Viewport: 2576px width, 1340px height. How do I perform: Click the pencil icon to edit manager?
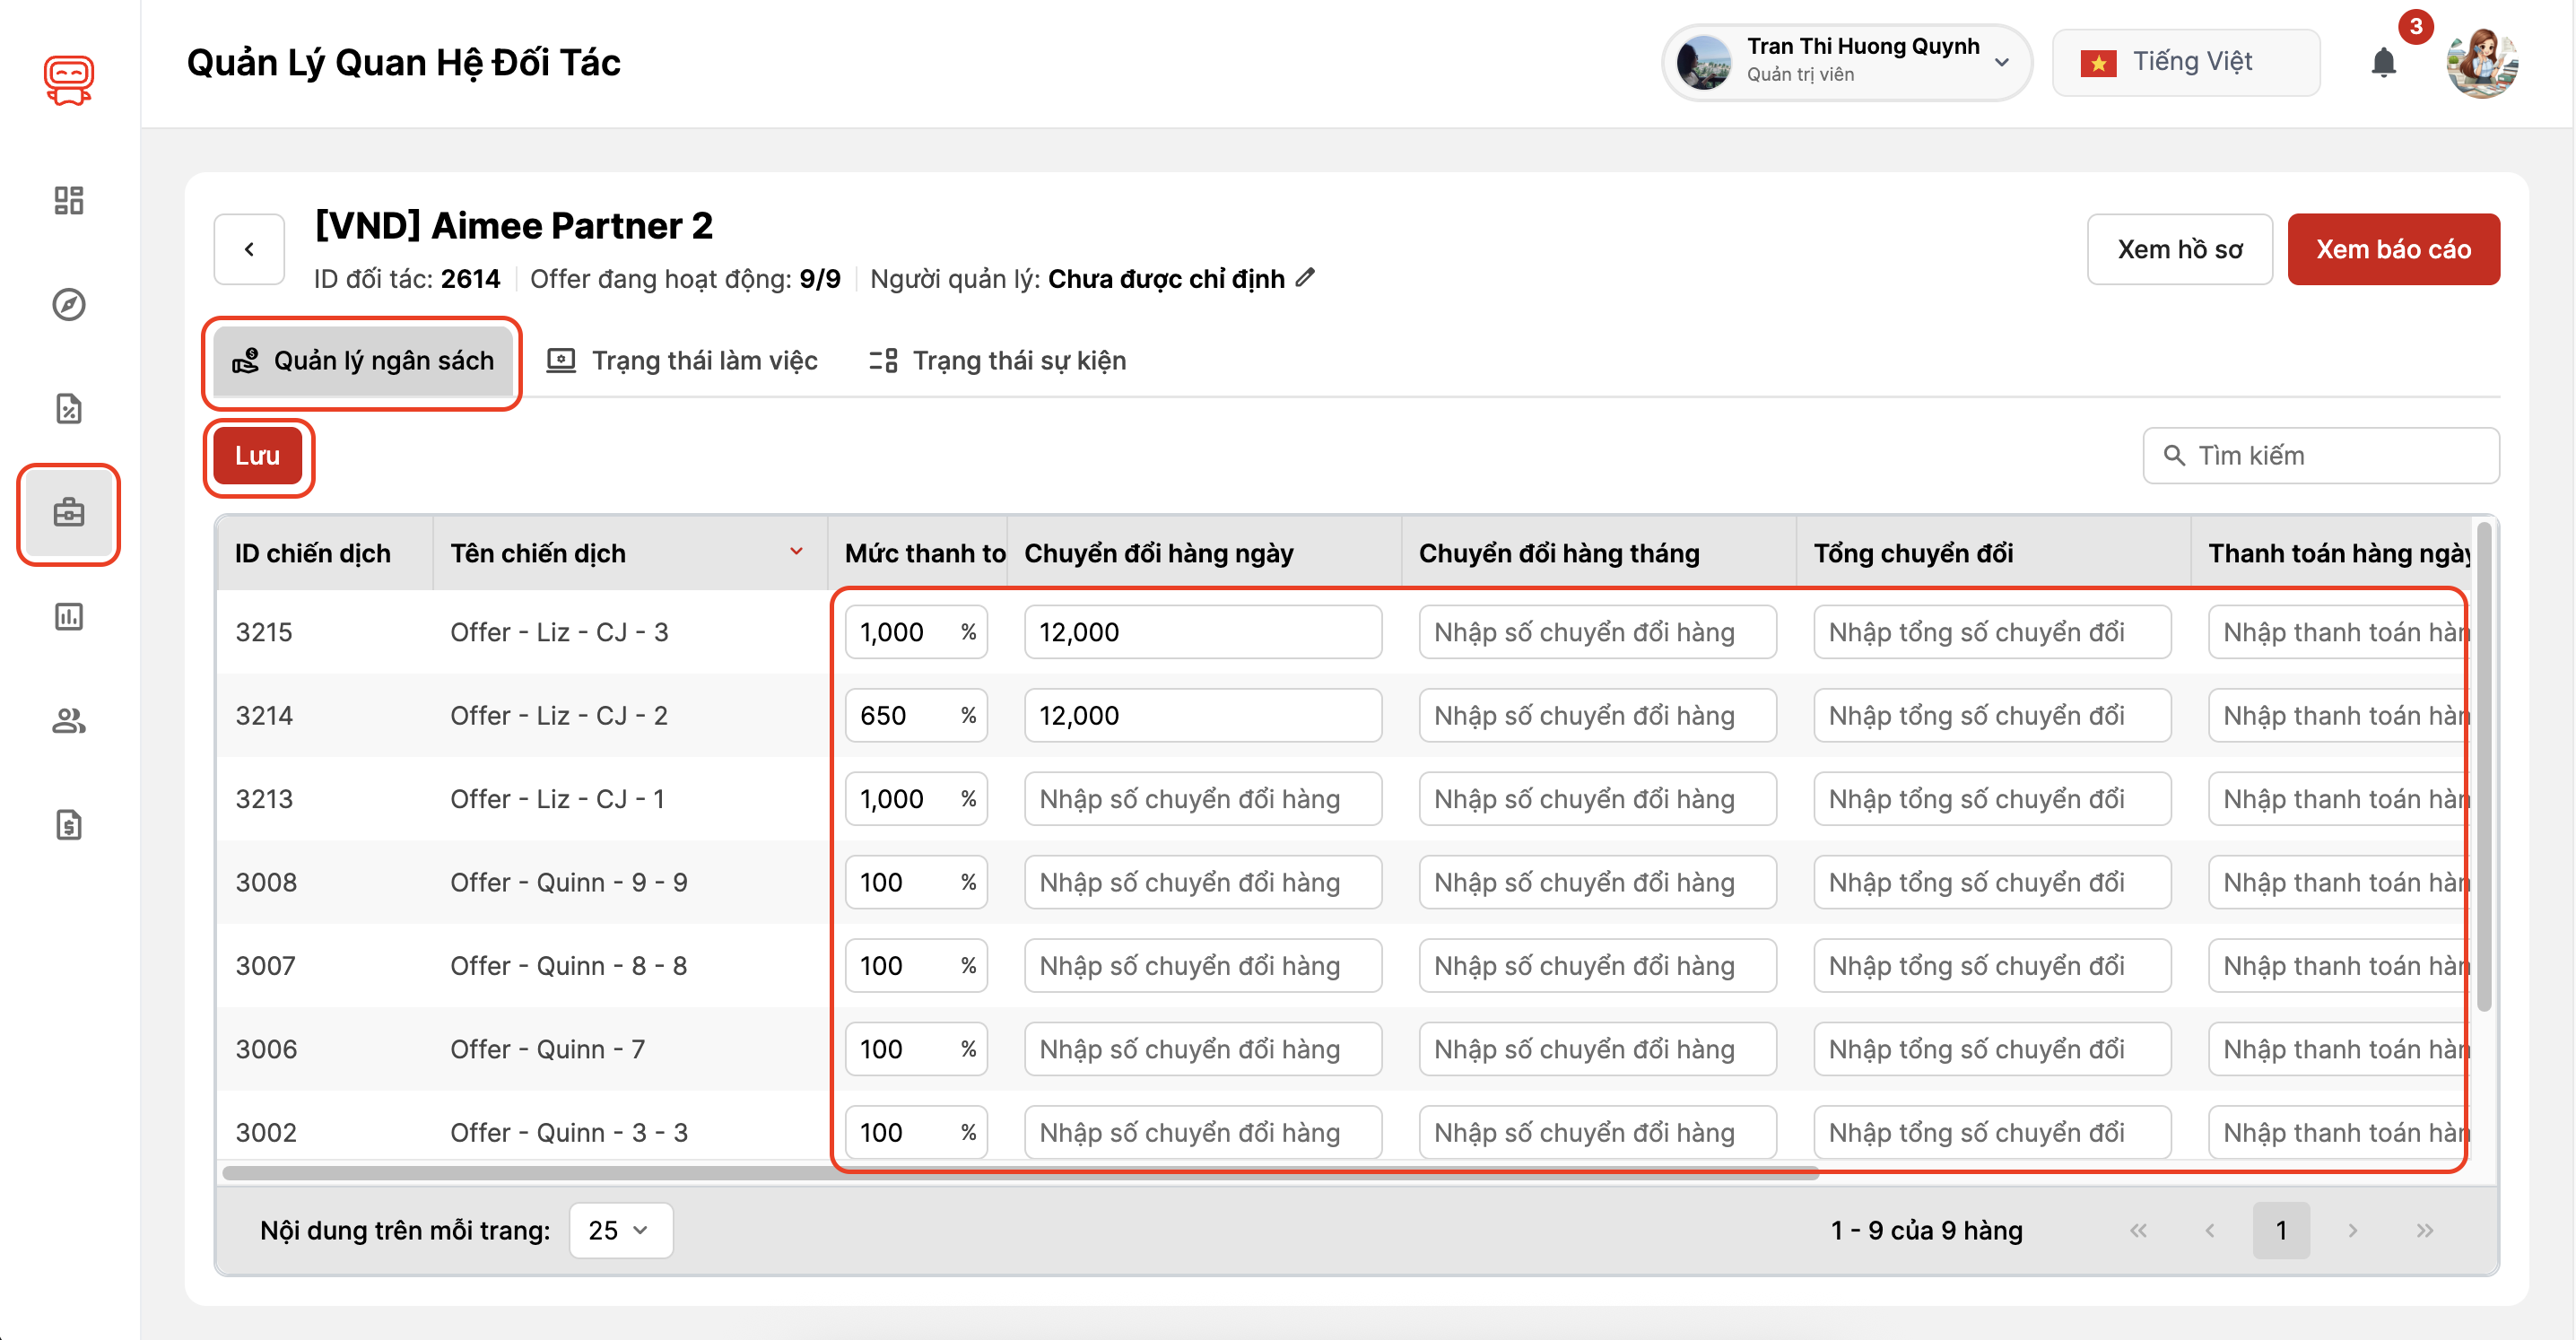[x=1305, y=278]
